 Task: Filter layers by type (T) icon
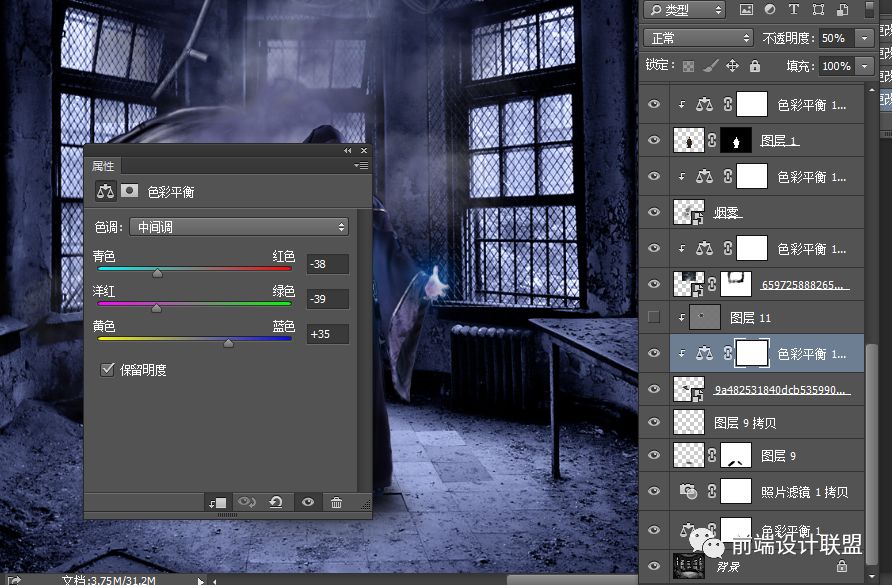pos(794,9)
